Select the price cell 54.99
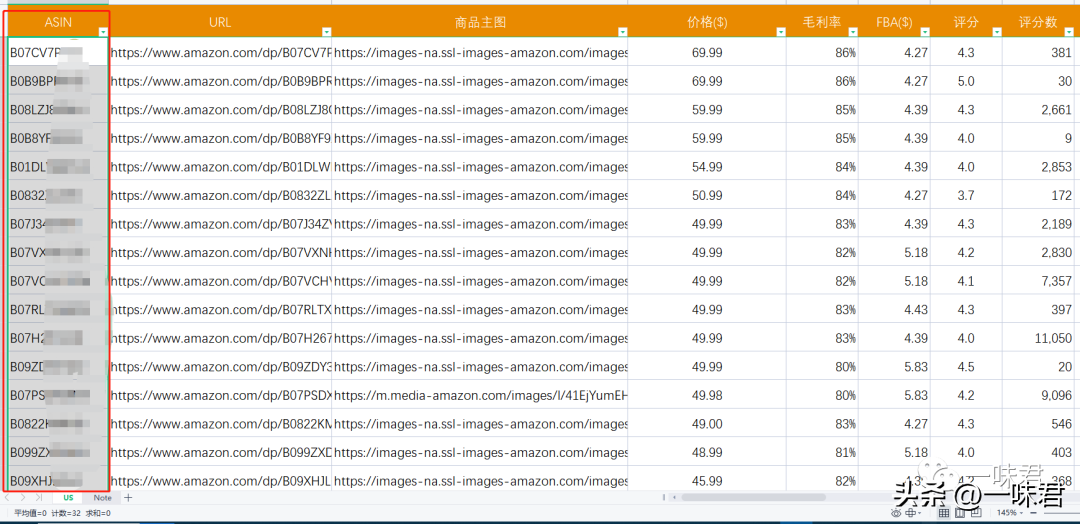Viewport: 1080px width, 524px height. (x=707, y=167)
